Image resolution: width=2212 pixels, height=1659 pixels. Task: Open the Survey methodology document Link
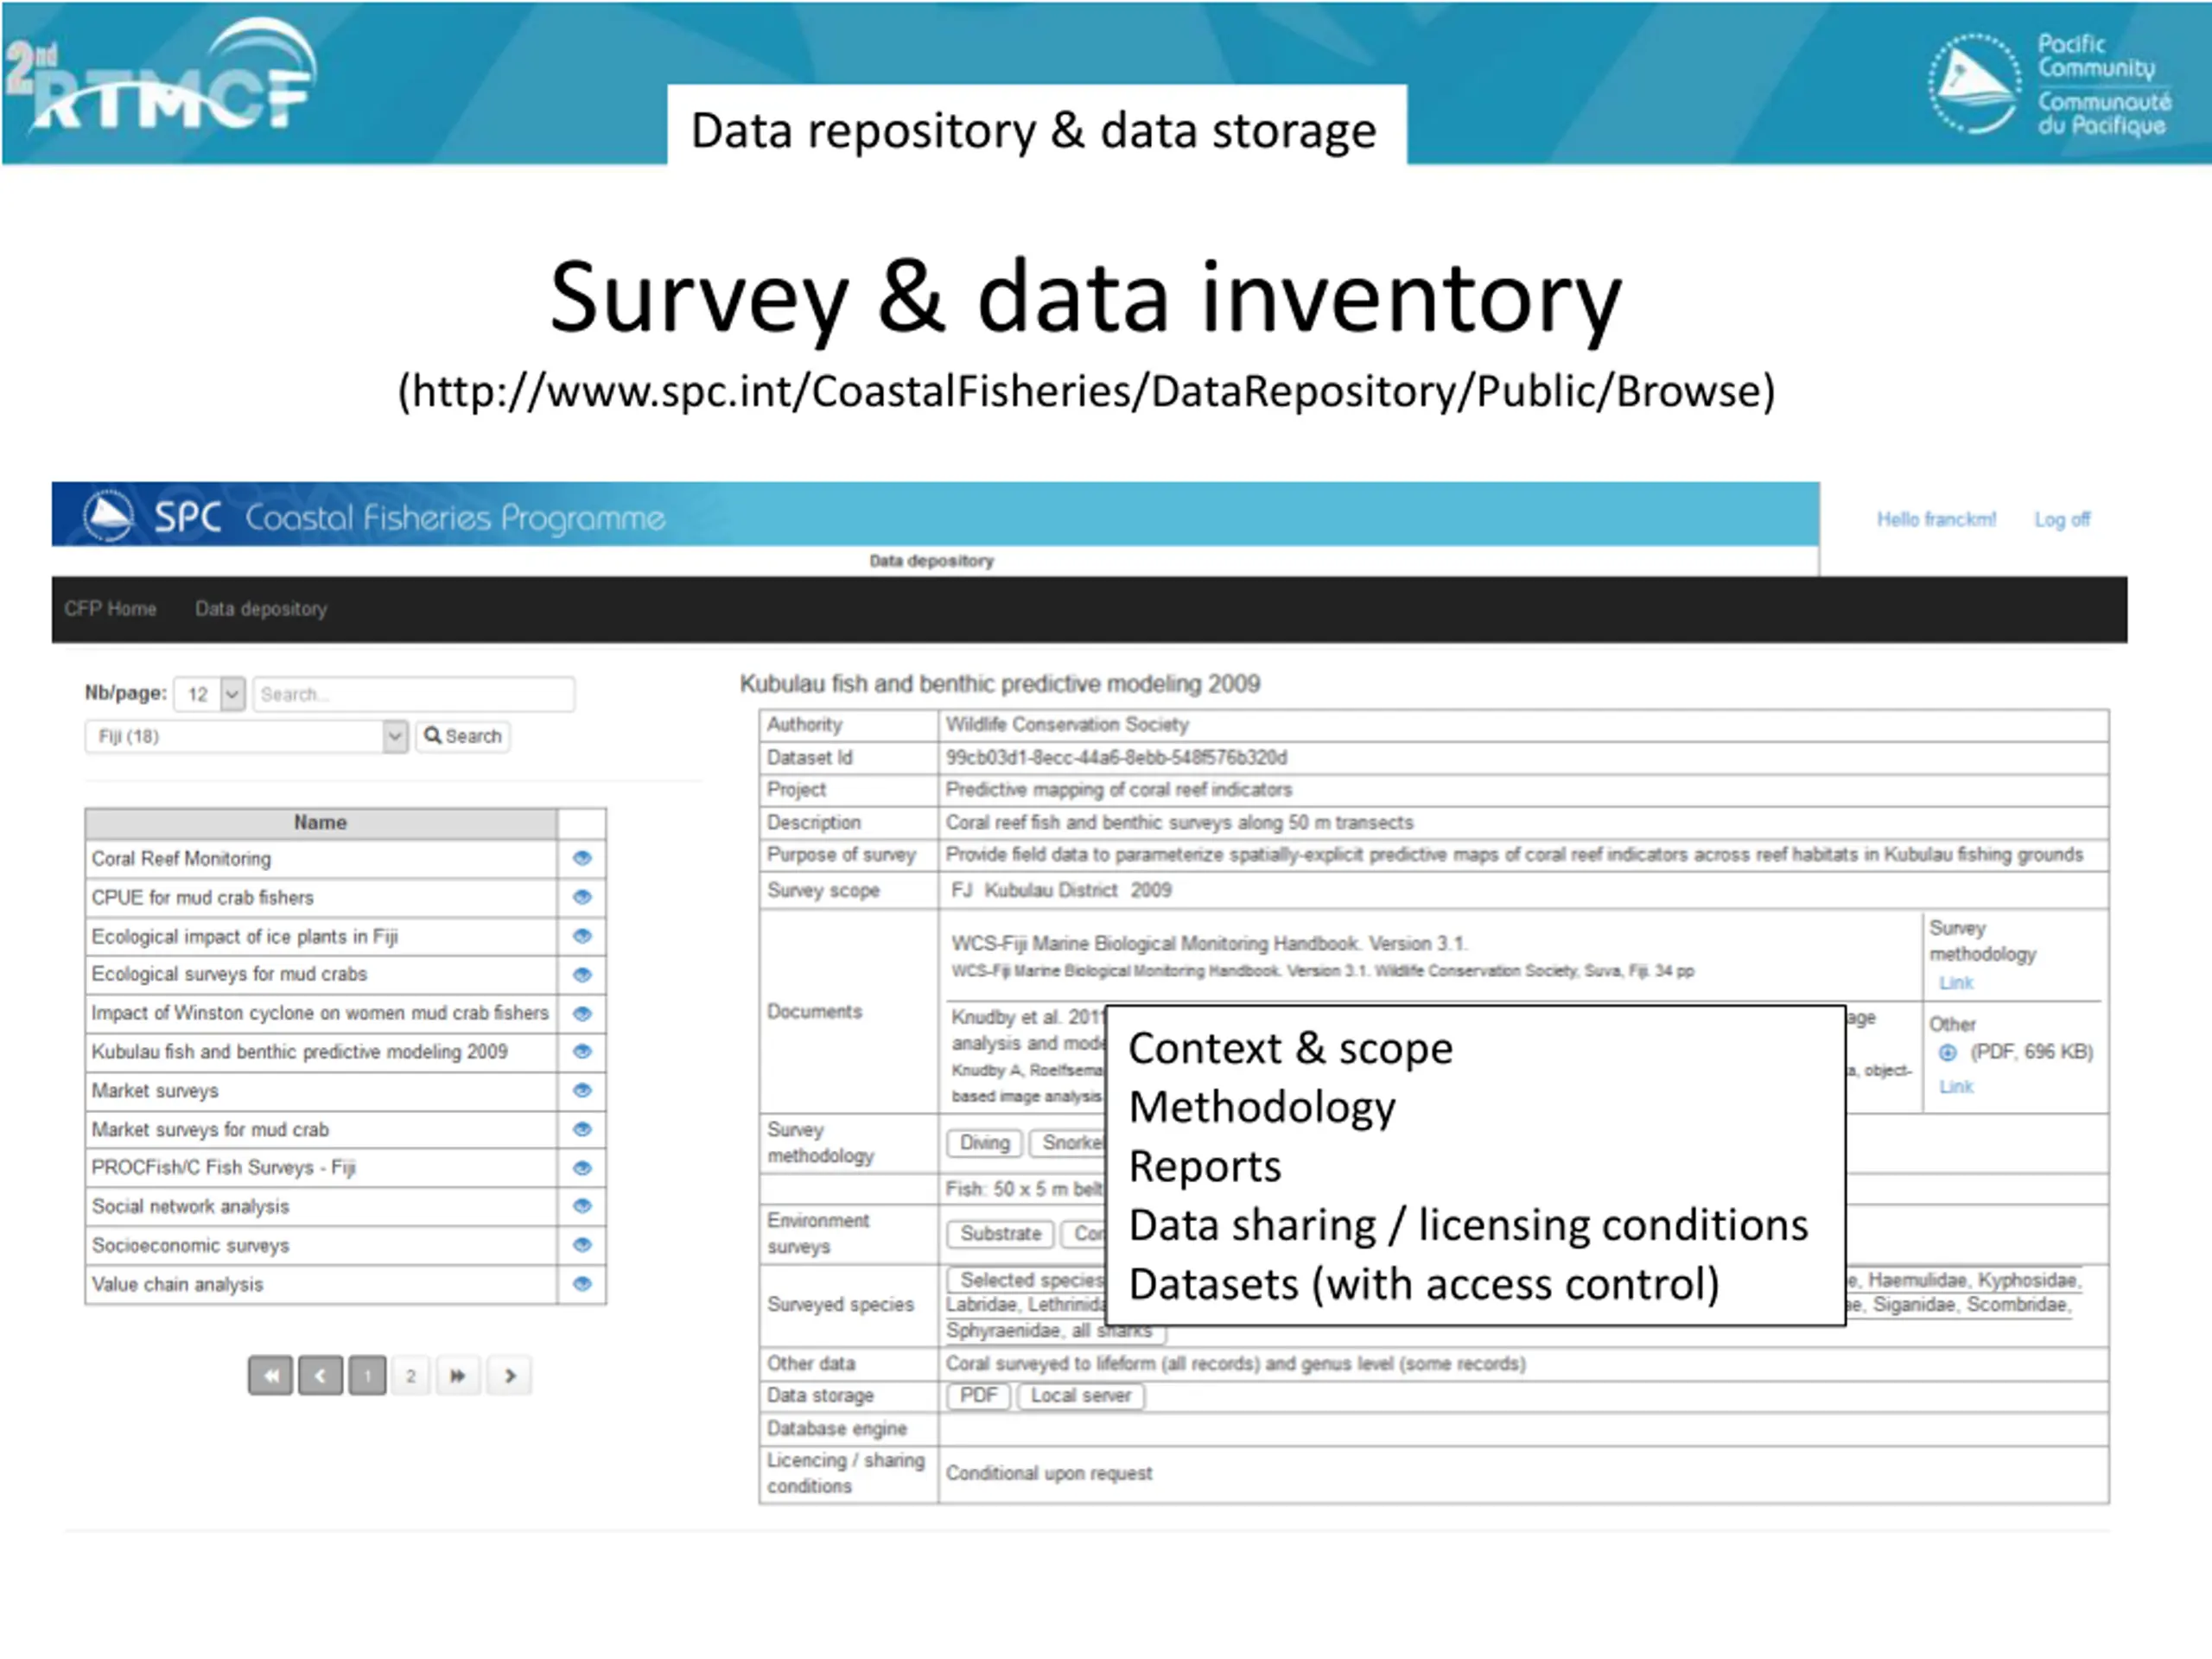point(1956,983)
